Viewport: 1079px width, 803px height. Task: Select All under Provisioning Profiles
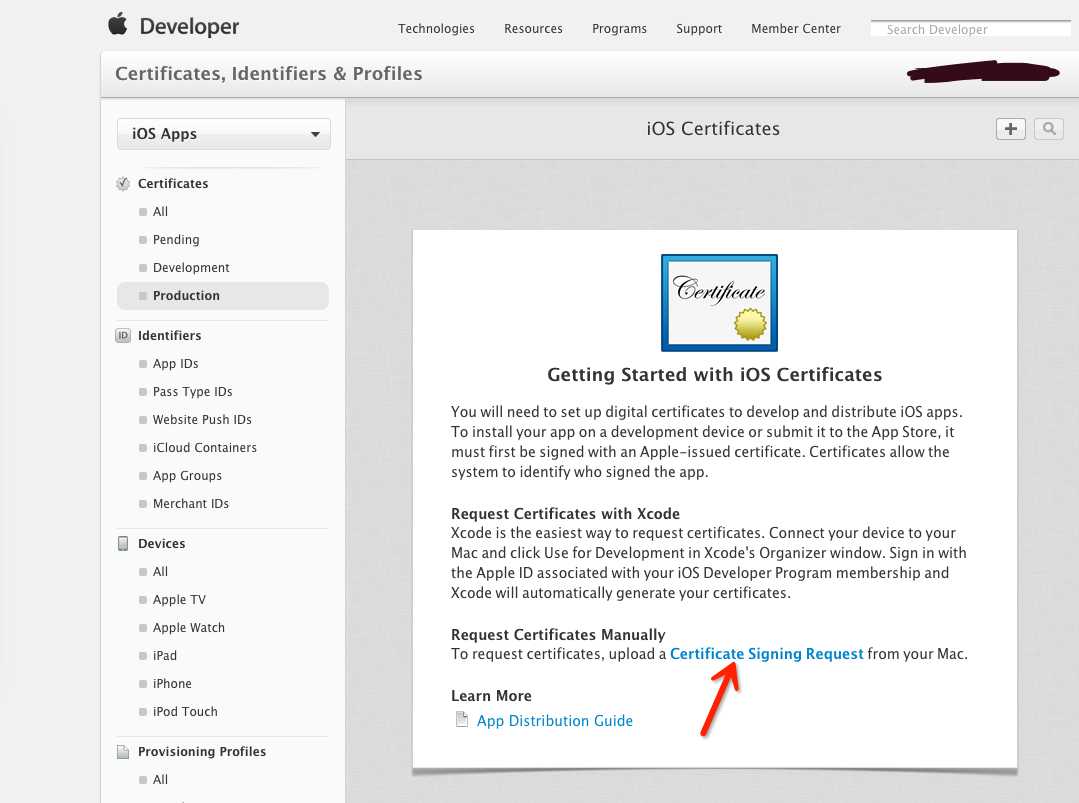(160, 780)
